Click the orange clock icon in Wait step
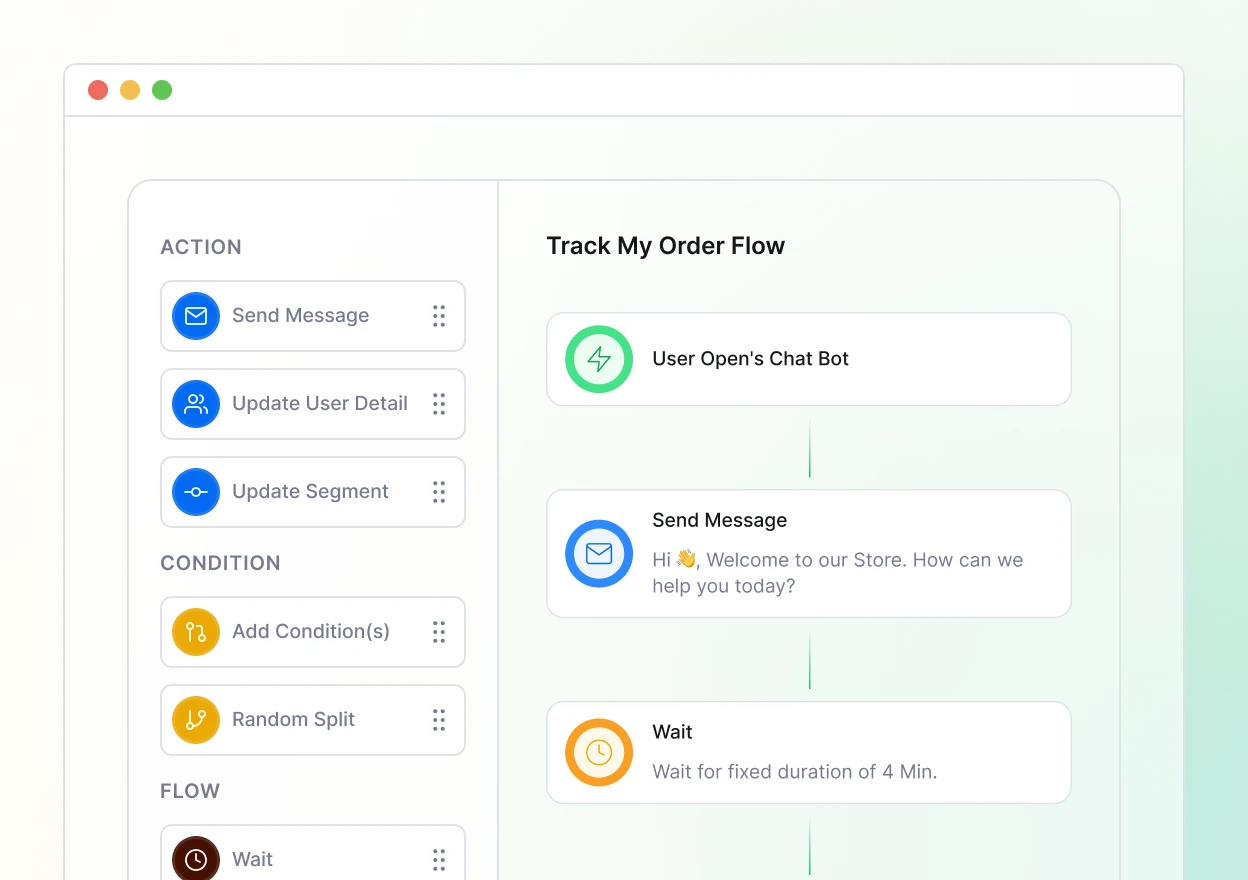The image size is (1248, 880). tap(599, 752)
